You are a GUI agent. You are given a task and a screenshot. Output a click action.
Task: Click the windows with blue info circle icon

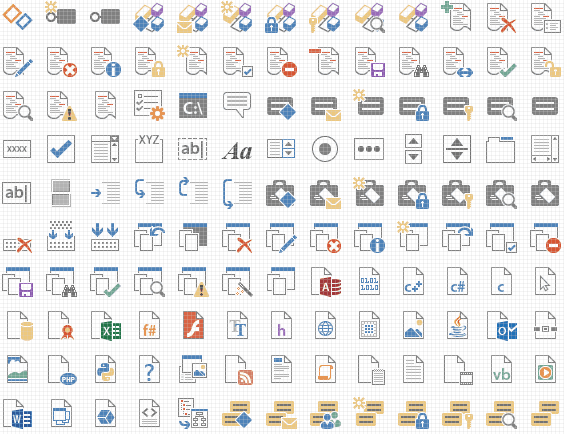tap(369, 238)
